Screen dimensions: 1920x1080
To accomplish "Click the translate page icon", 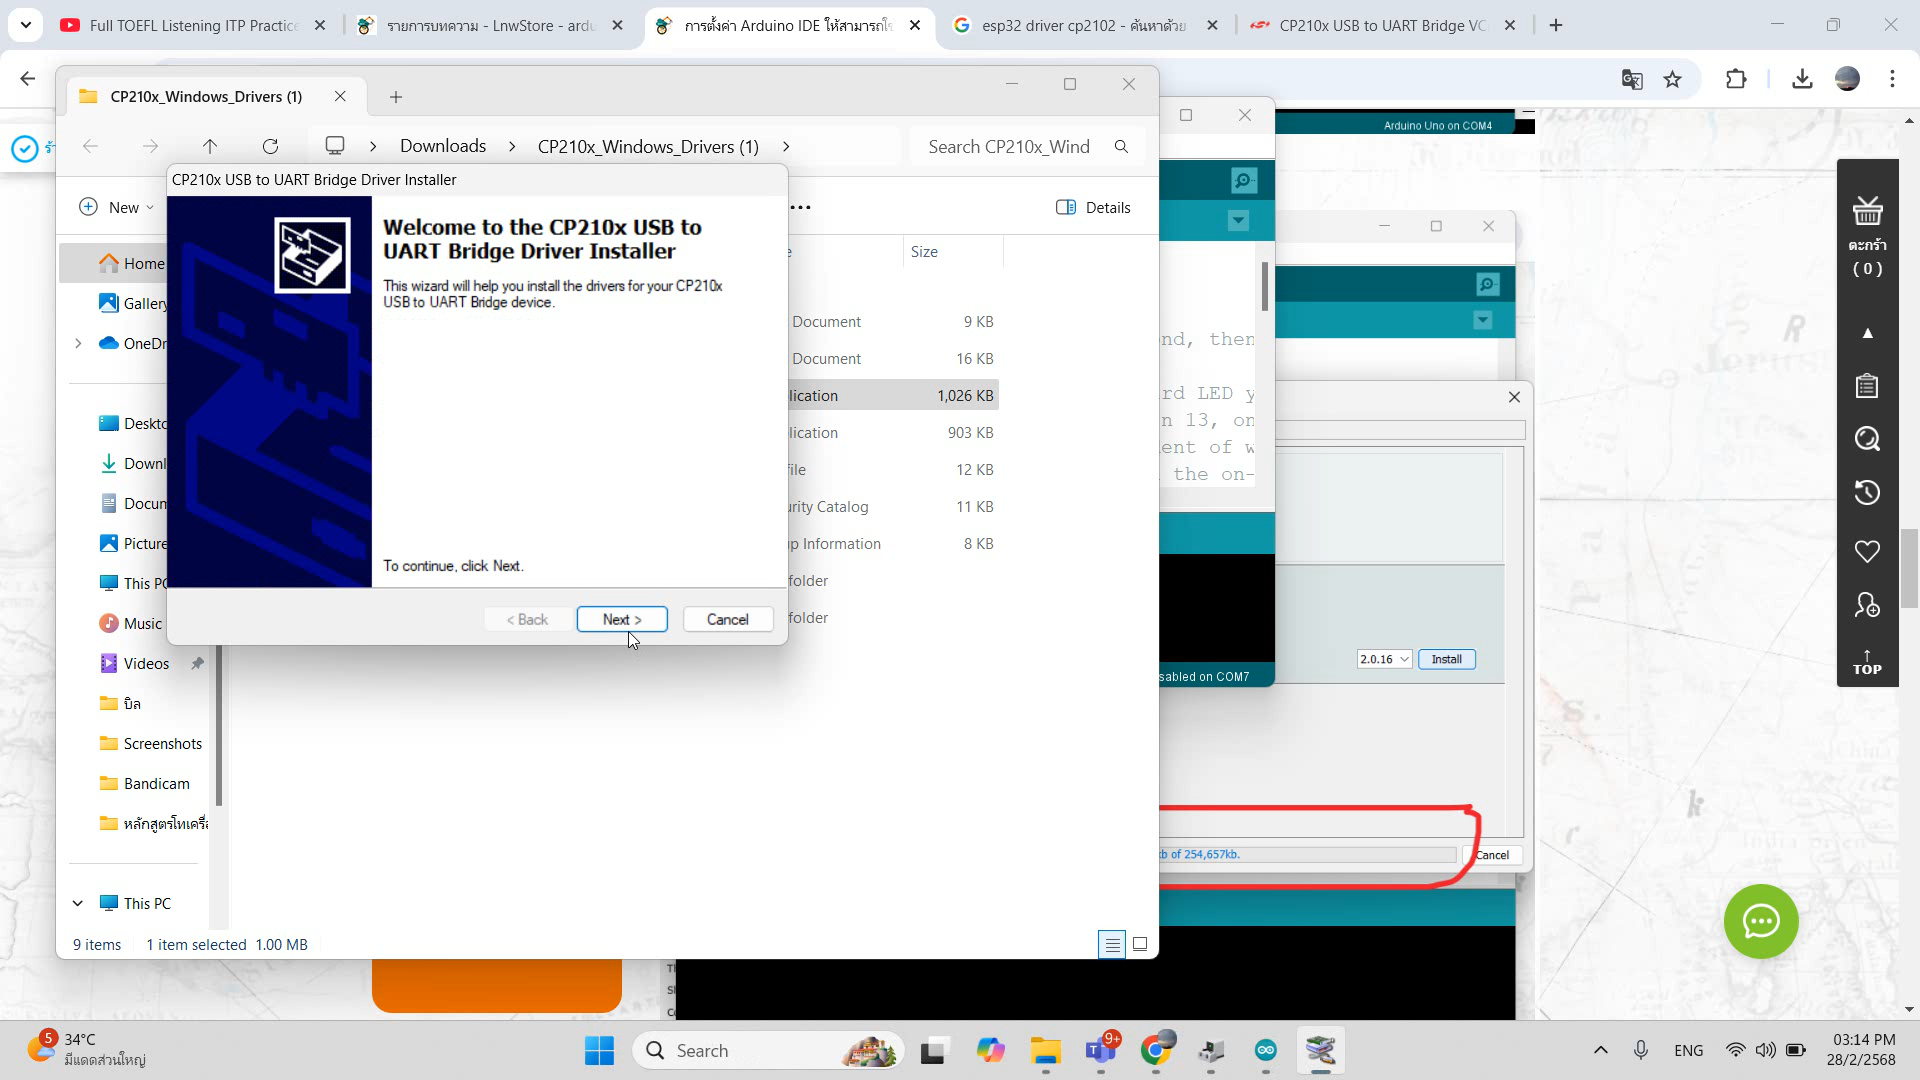I will coord(1632,79).
